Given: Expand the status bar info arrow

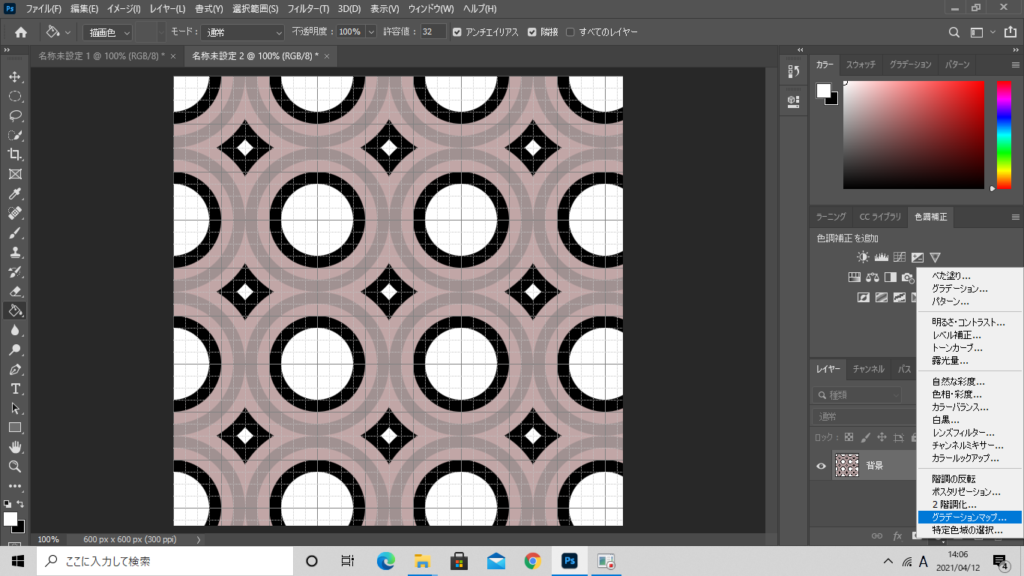Looking at the screenshot, I should 199,539.
